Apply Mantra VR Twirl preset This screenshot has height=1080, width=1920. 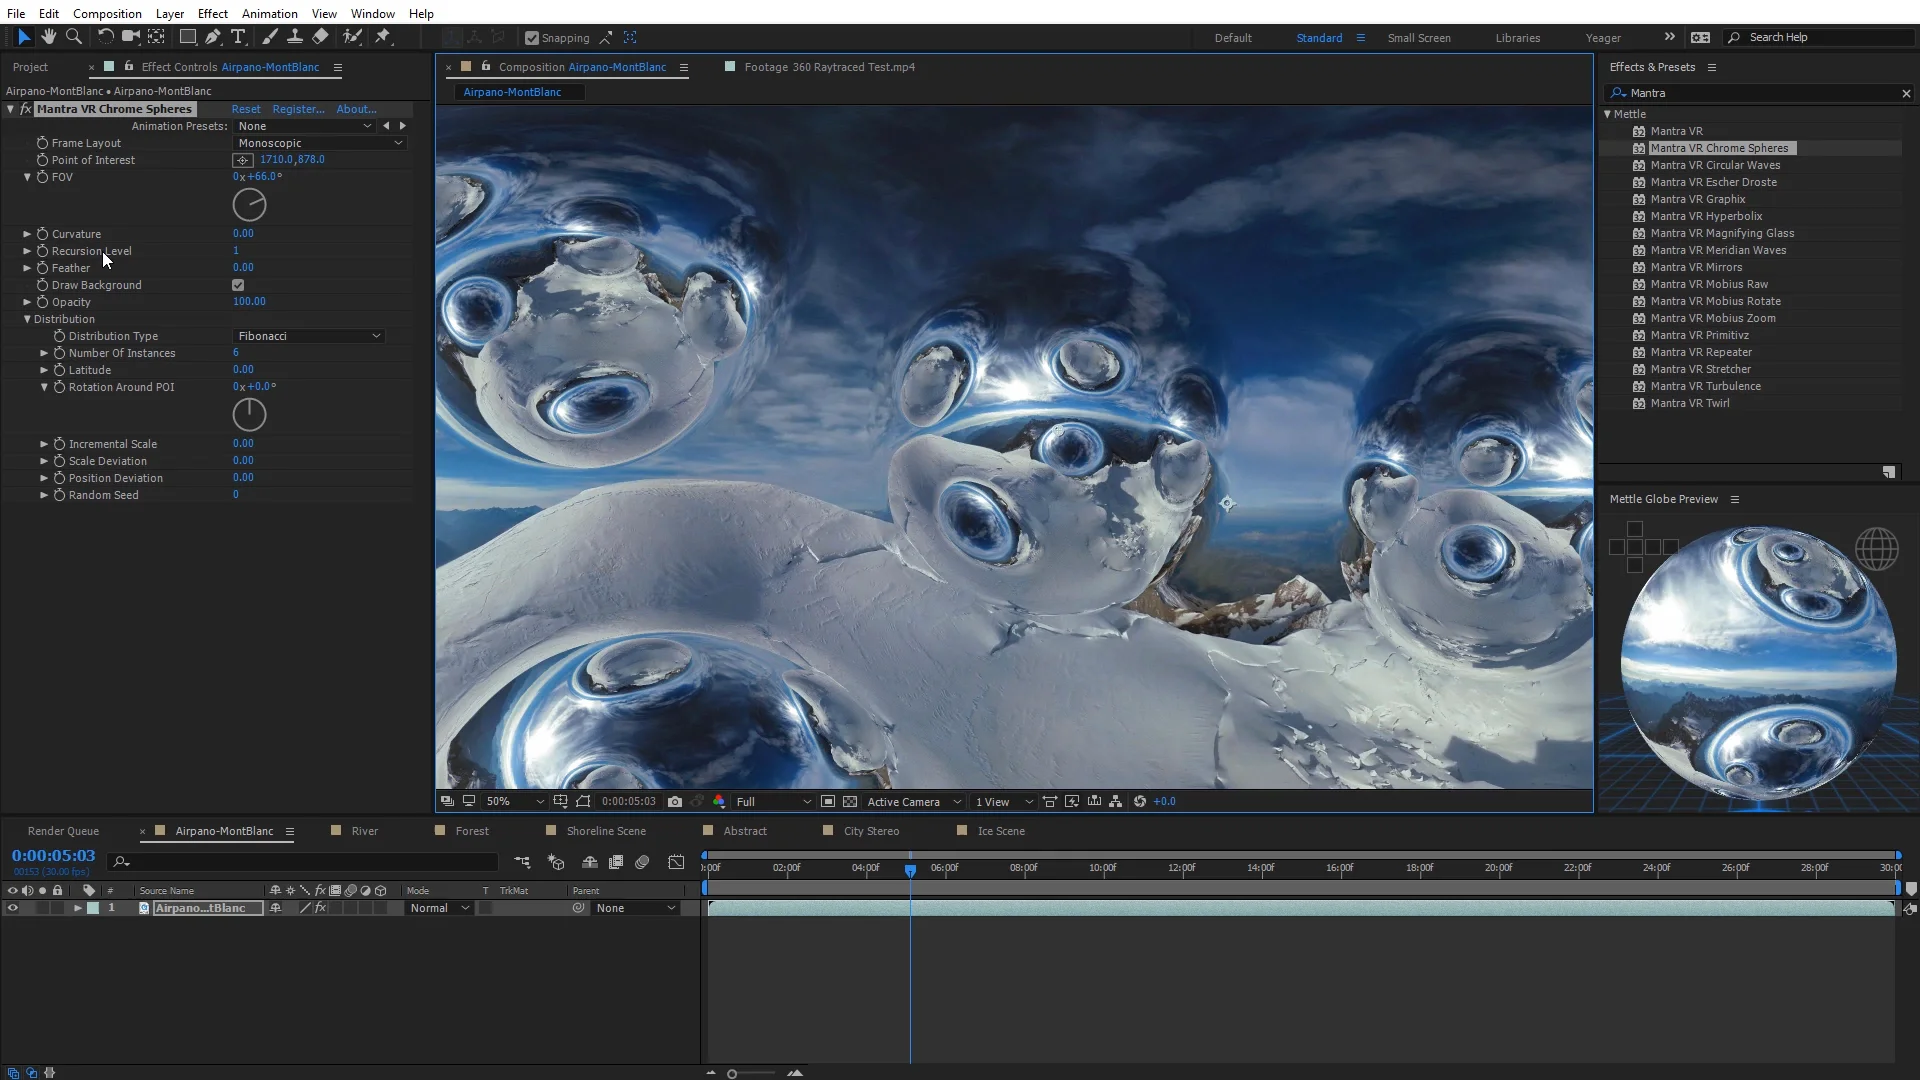coord(1689,403)
